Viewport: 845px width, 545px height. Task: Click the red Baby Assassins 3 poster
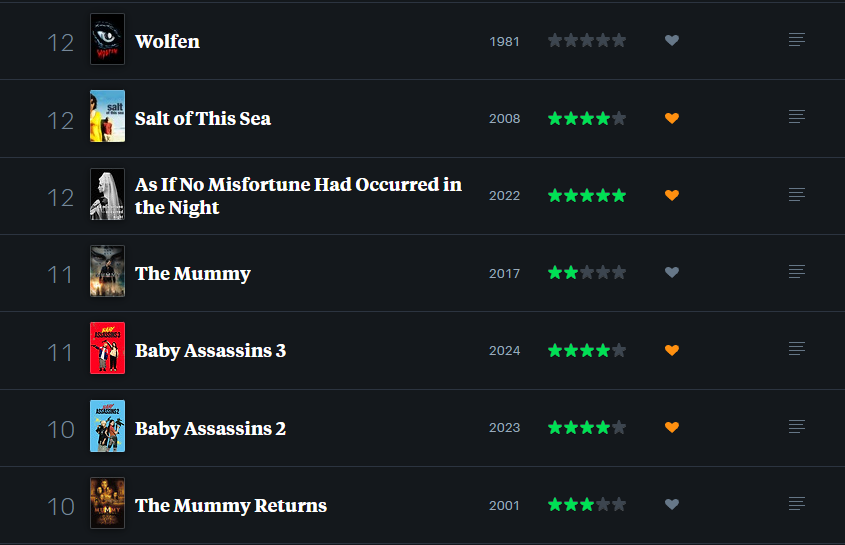click(x=107, y=348)
